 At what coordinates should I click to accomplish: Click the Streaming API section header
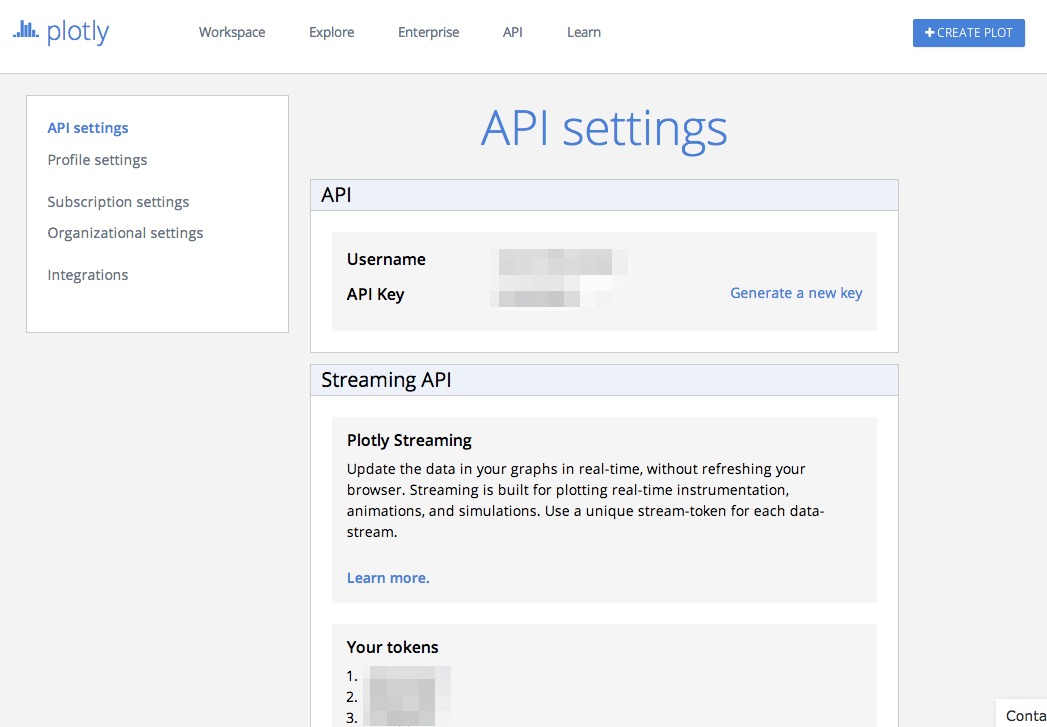(x=604, y=380)
